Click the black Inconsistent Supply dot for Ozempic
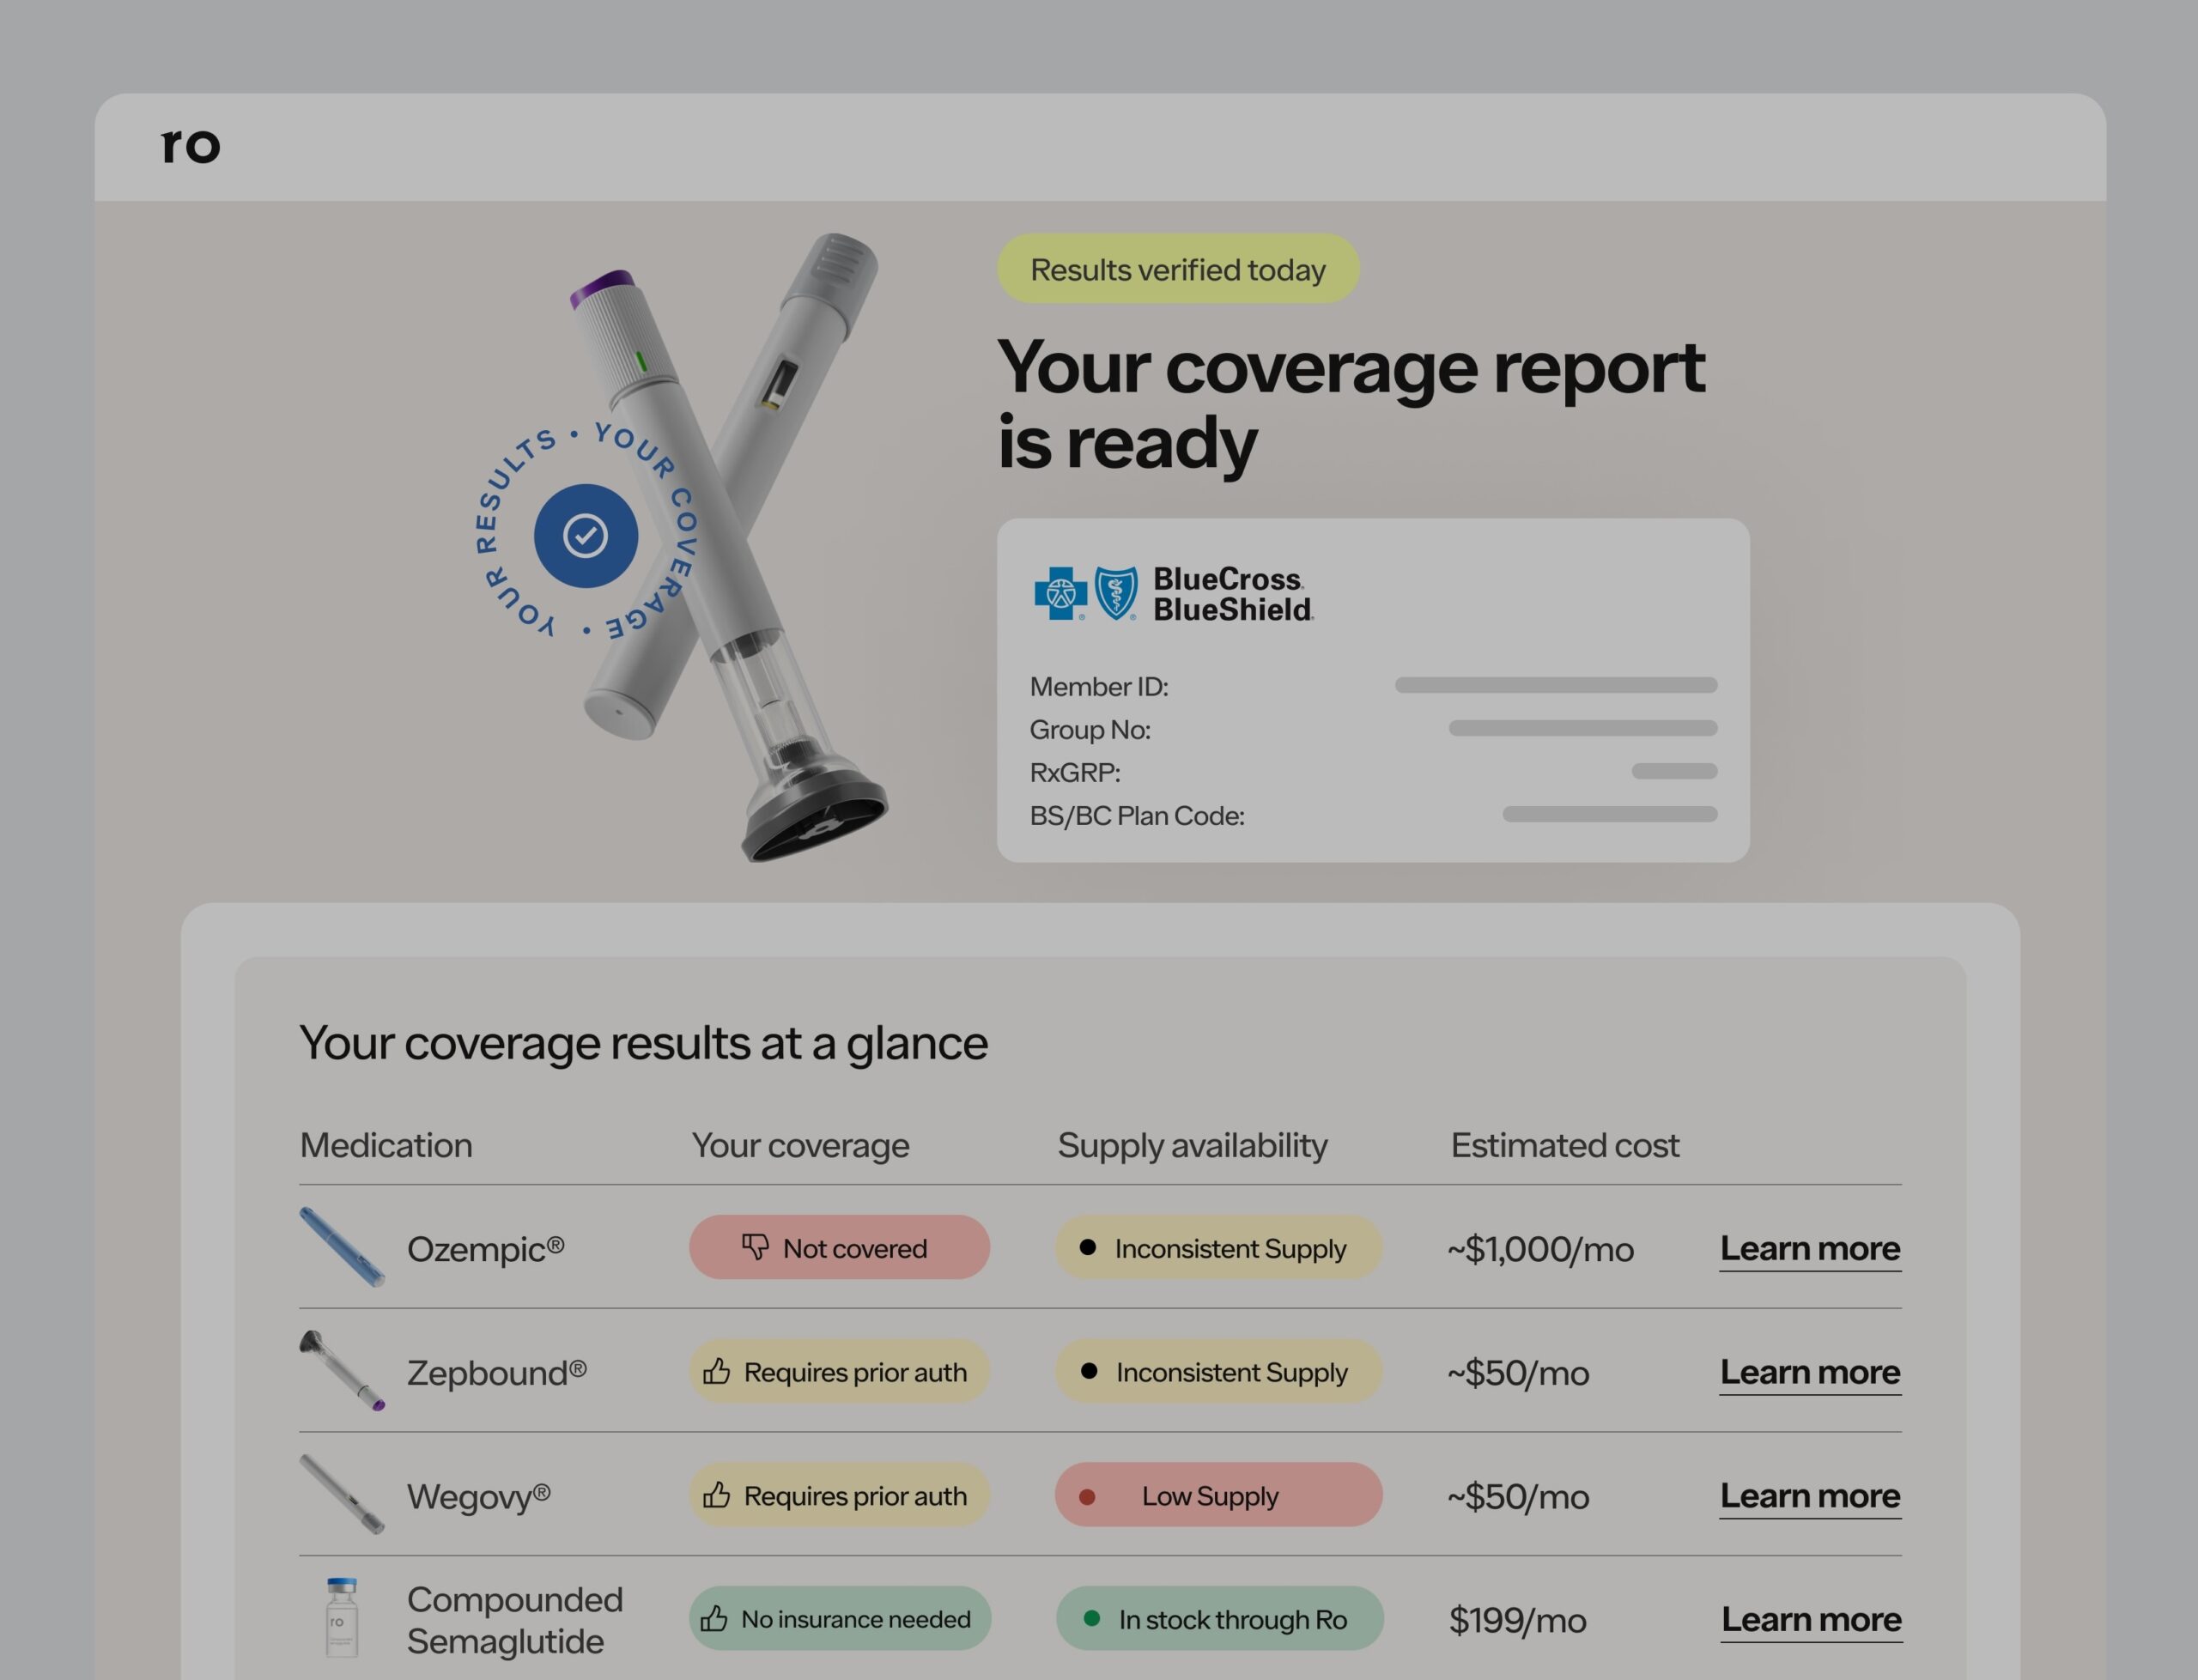Viewport: 2198px width, 1680px height. click(1090, 1249)
